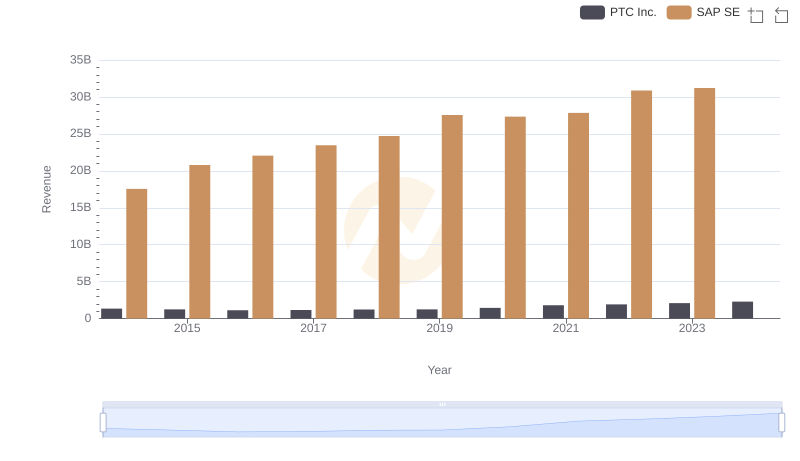
Task: Click the SAP SE bar for 2019
Action: click(x=452, y=217)
